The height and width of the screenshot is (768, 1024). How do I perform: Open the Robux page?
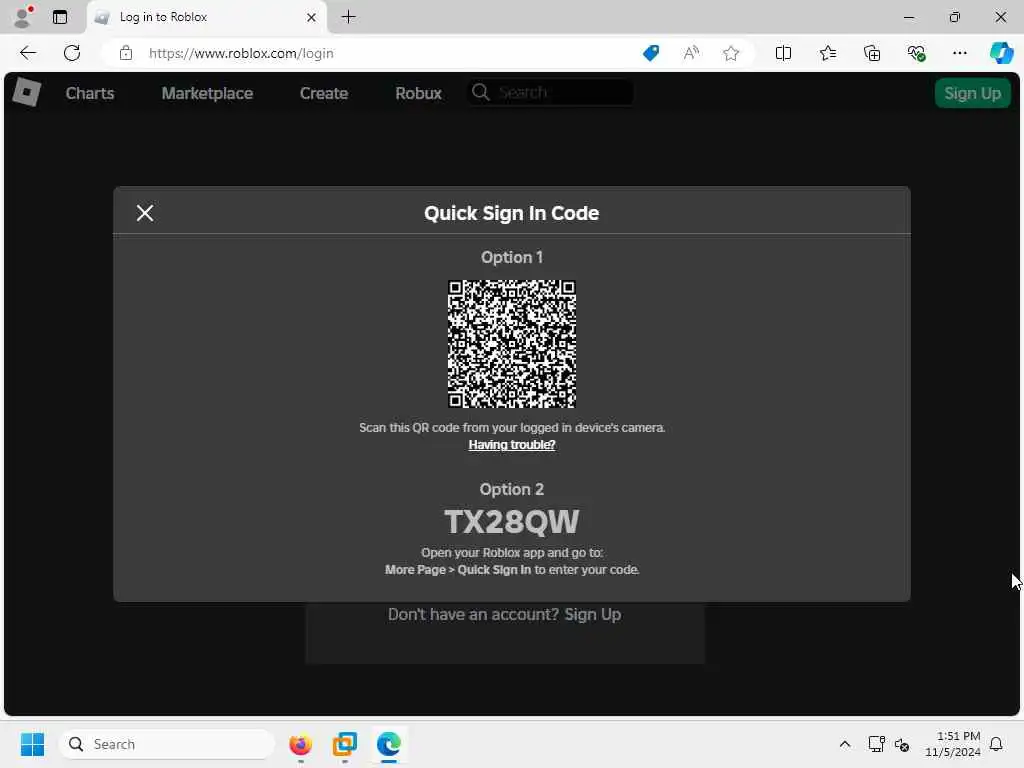coord(419,93)
